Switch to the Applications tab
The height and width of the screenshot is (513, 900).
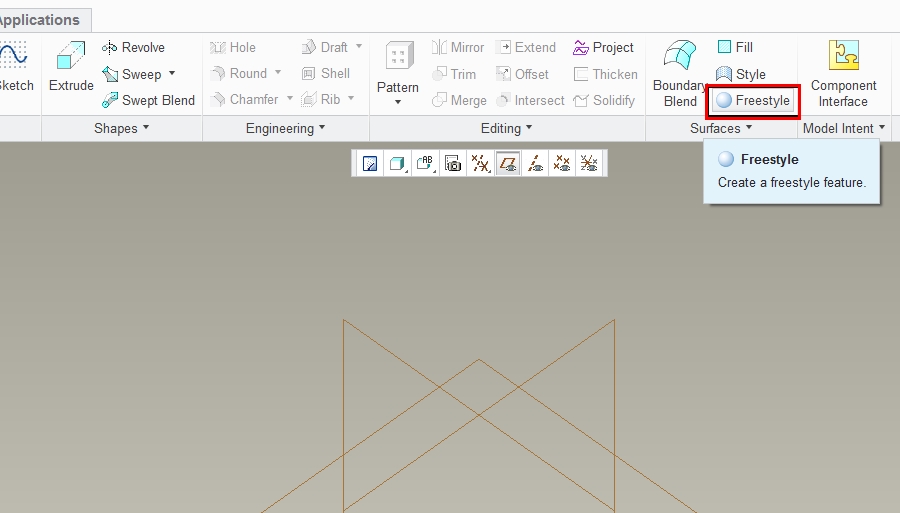pyautogui.click(x=39, y=20)
